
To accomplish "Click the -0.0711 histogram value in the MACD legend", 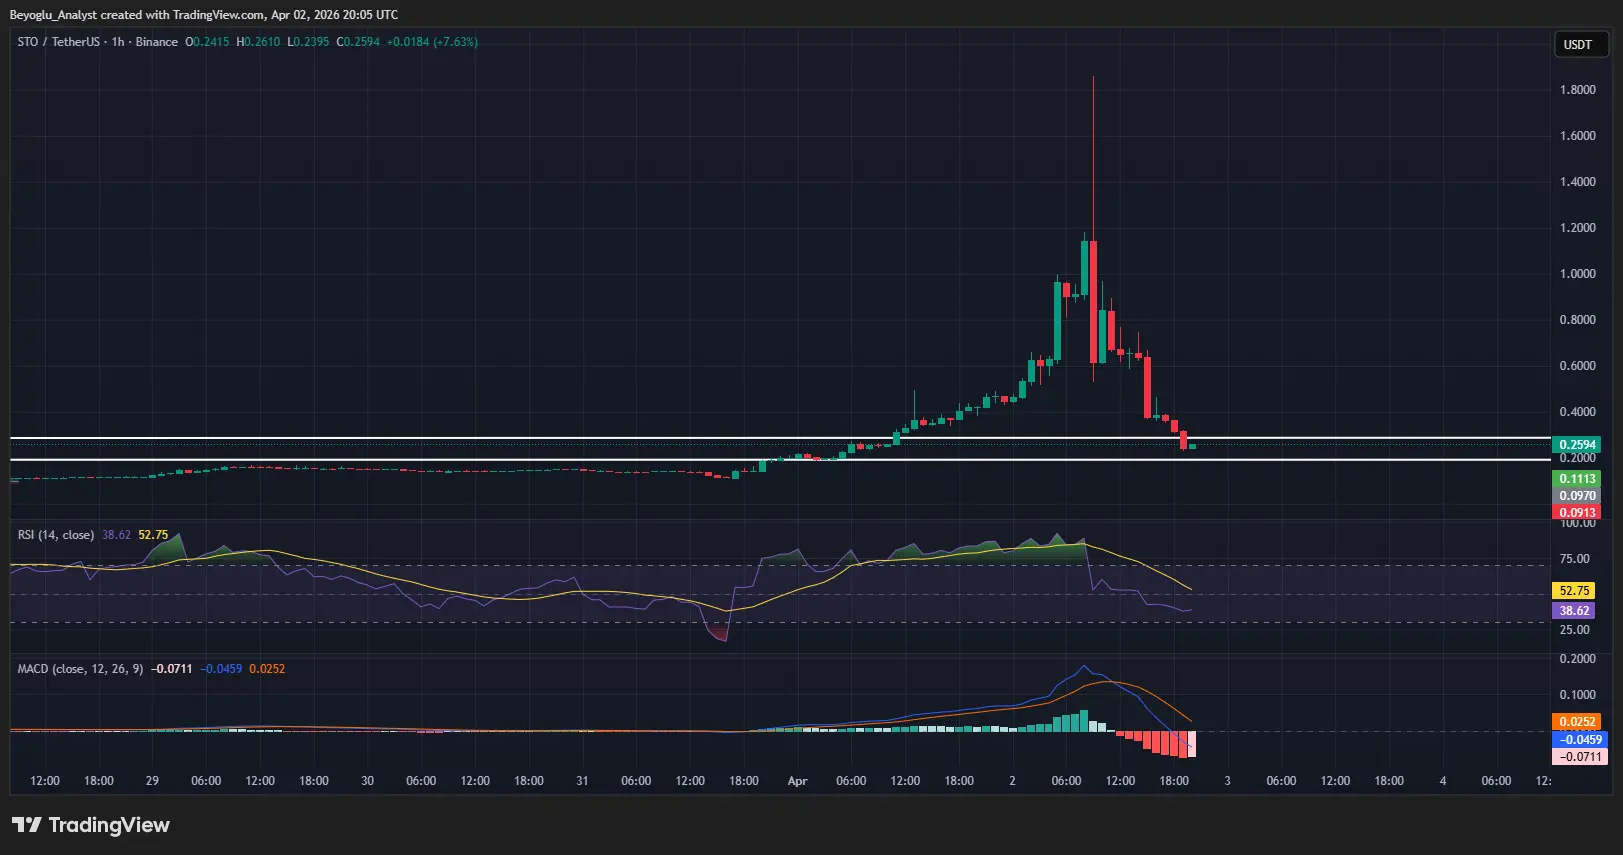I will [171, 669].
